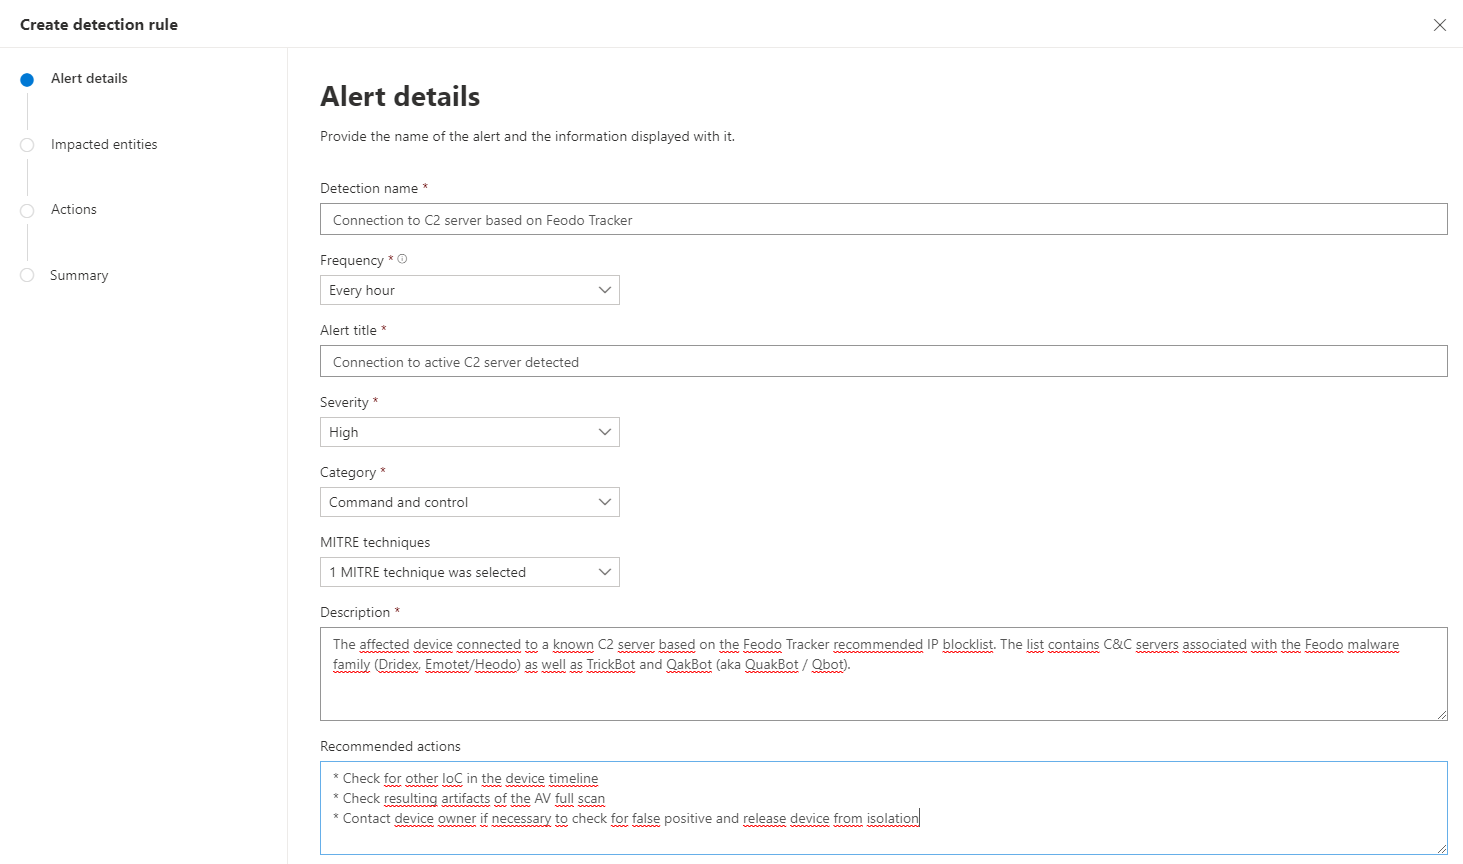This screenshot has height=864, width=1463.
Task: Jump to the Actions step
Action: pos(73,209)
